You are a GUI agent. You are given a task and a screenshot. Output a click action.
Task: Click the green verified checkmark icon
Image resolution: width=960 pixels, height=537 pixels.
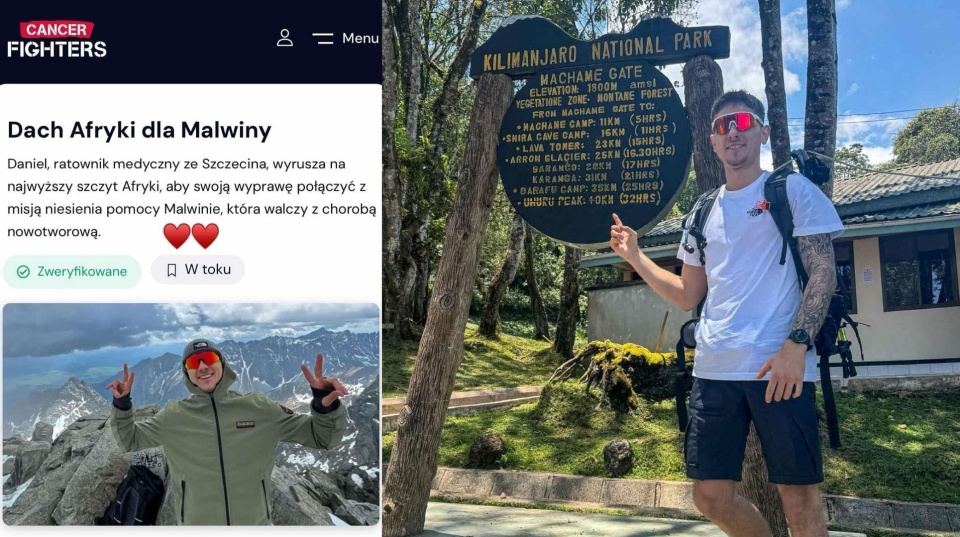point(23,272)
